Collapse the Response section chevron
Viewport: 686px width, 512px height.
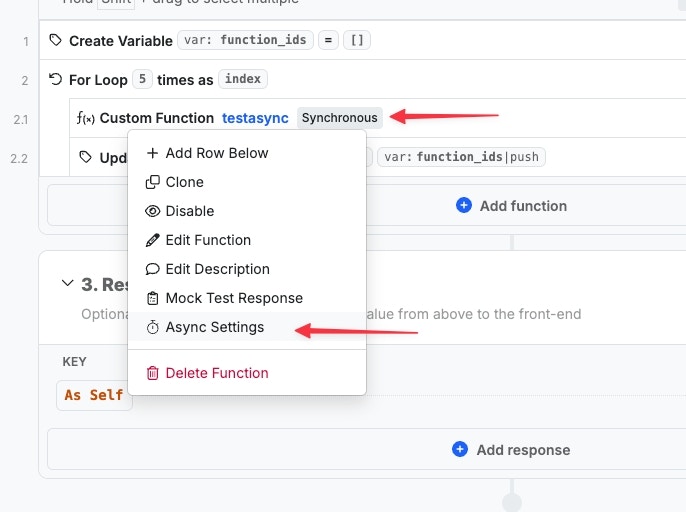[x=68, y=284]
